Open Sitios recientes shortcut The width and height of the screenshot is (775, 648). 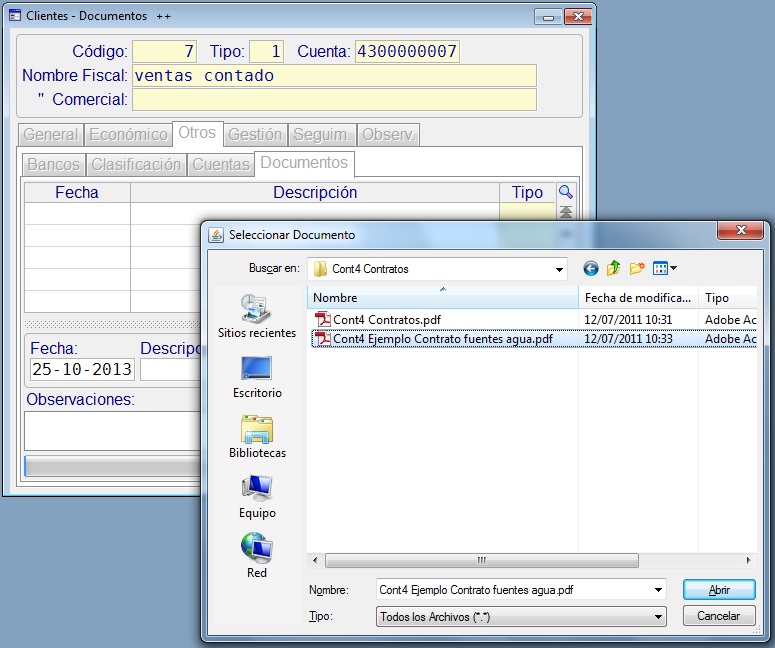(x=257, y=316)
